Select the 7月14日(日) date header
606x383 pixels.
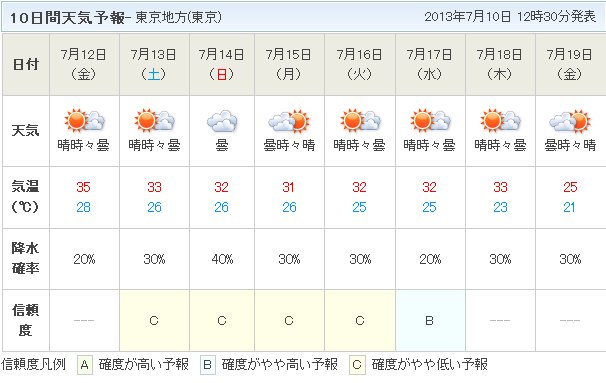pyautogui.click(x=222, y=65)
